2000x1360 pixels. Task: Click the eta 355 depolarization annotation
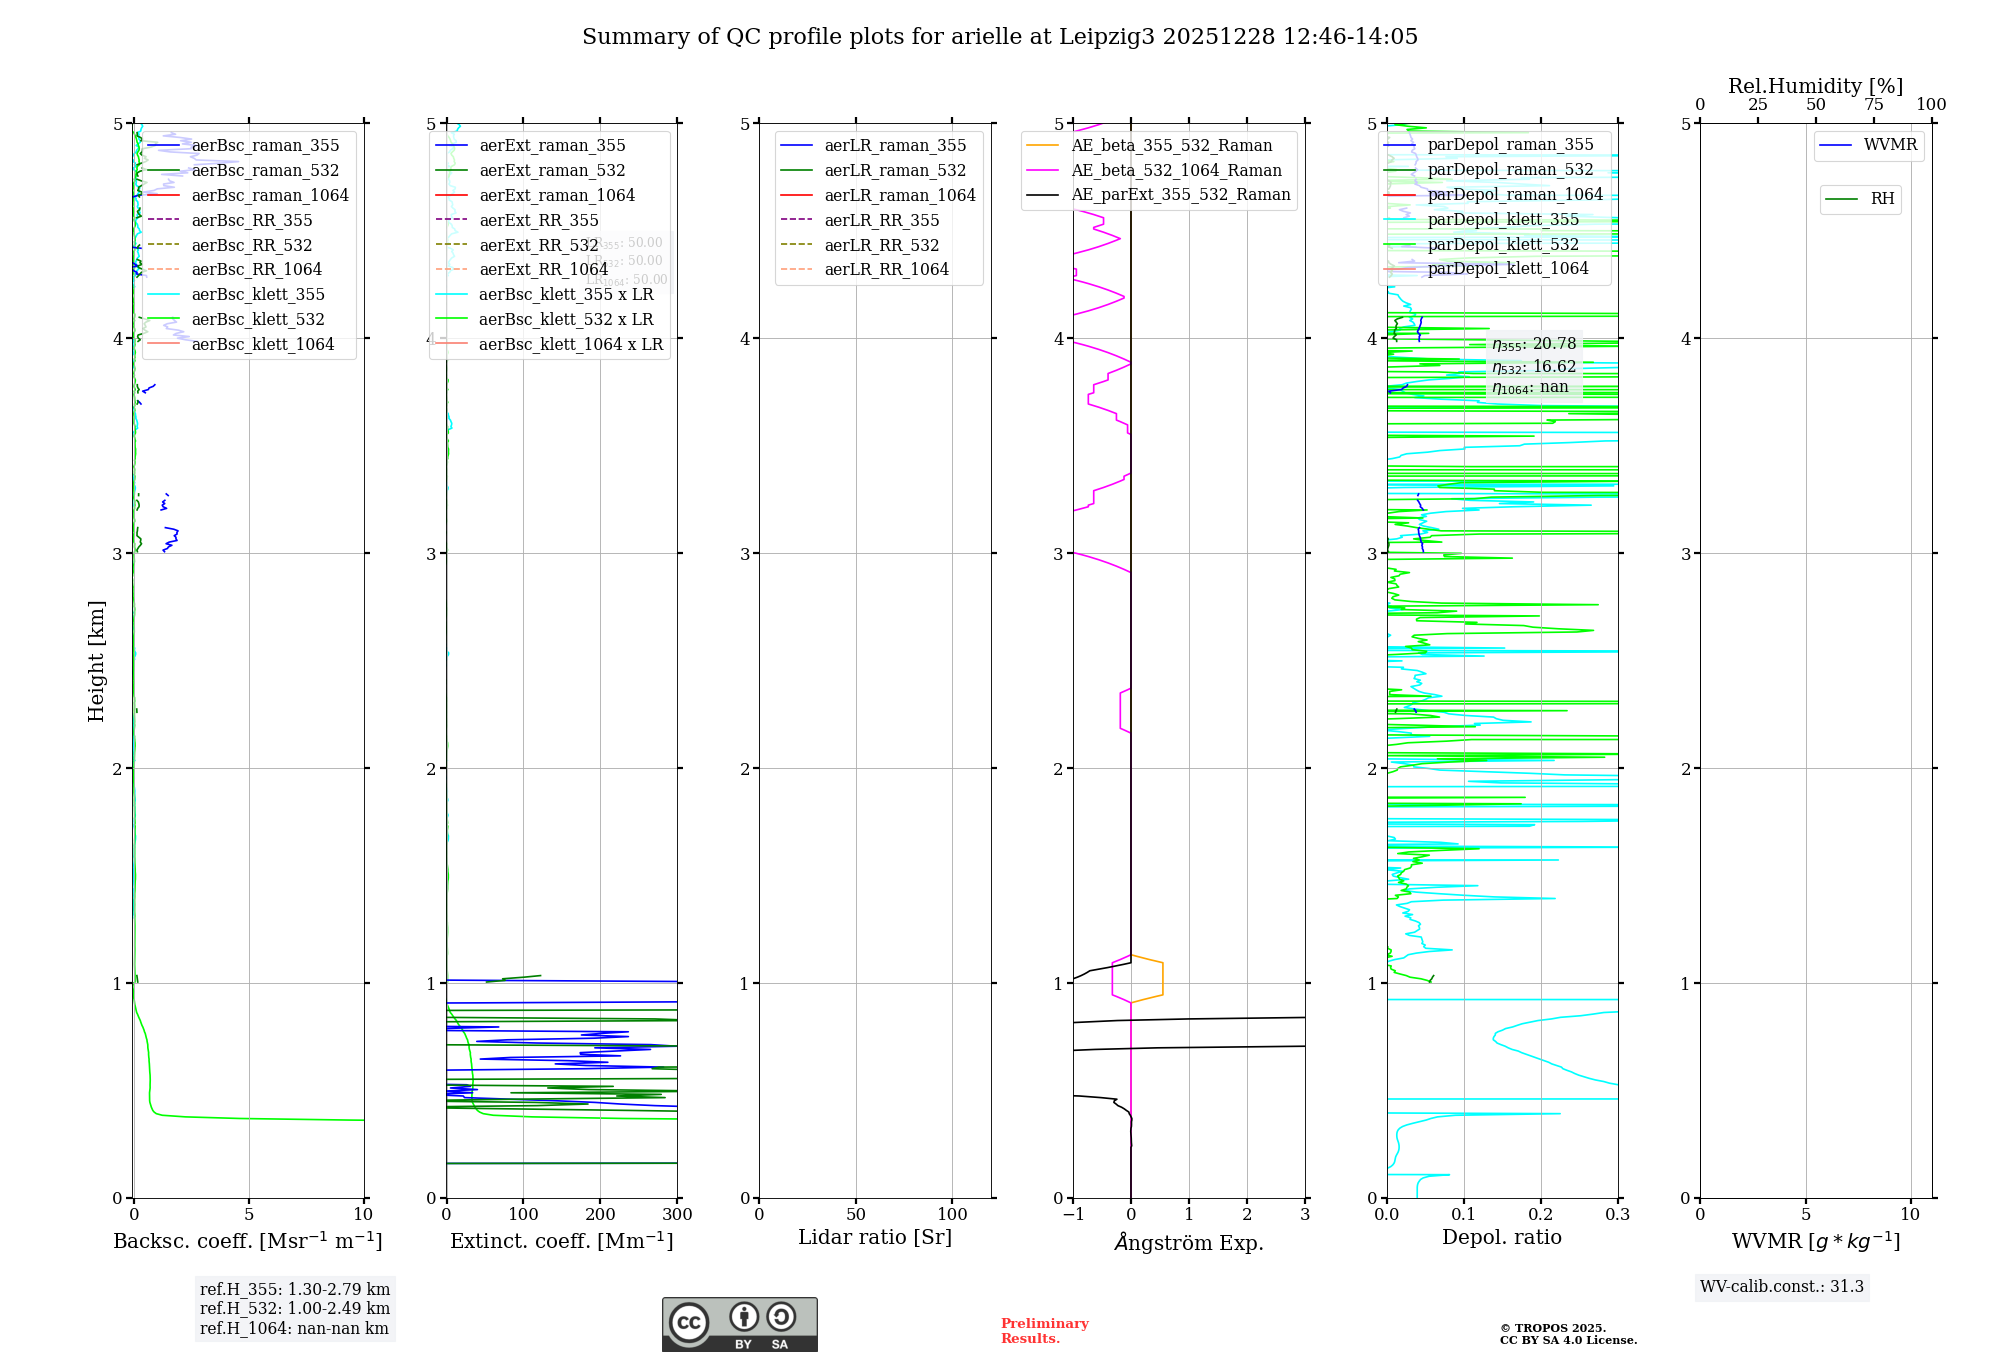[x=1533, y=344]
